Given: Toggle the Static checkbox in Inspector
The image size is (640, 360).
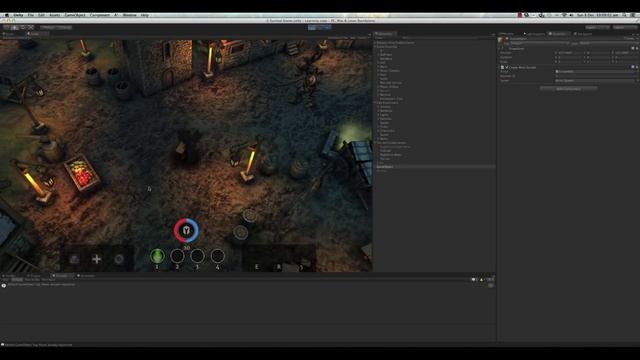Looking at the screenshot, I should (625, 38).
